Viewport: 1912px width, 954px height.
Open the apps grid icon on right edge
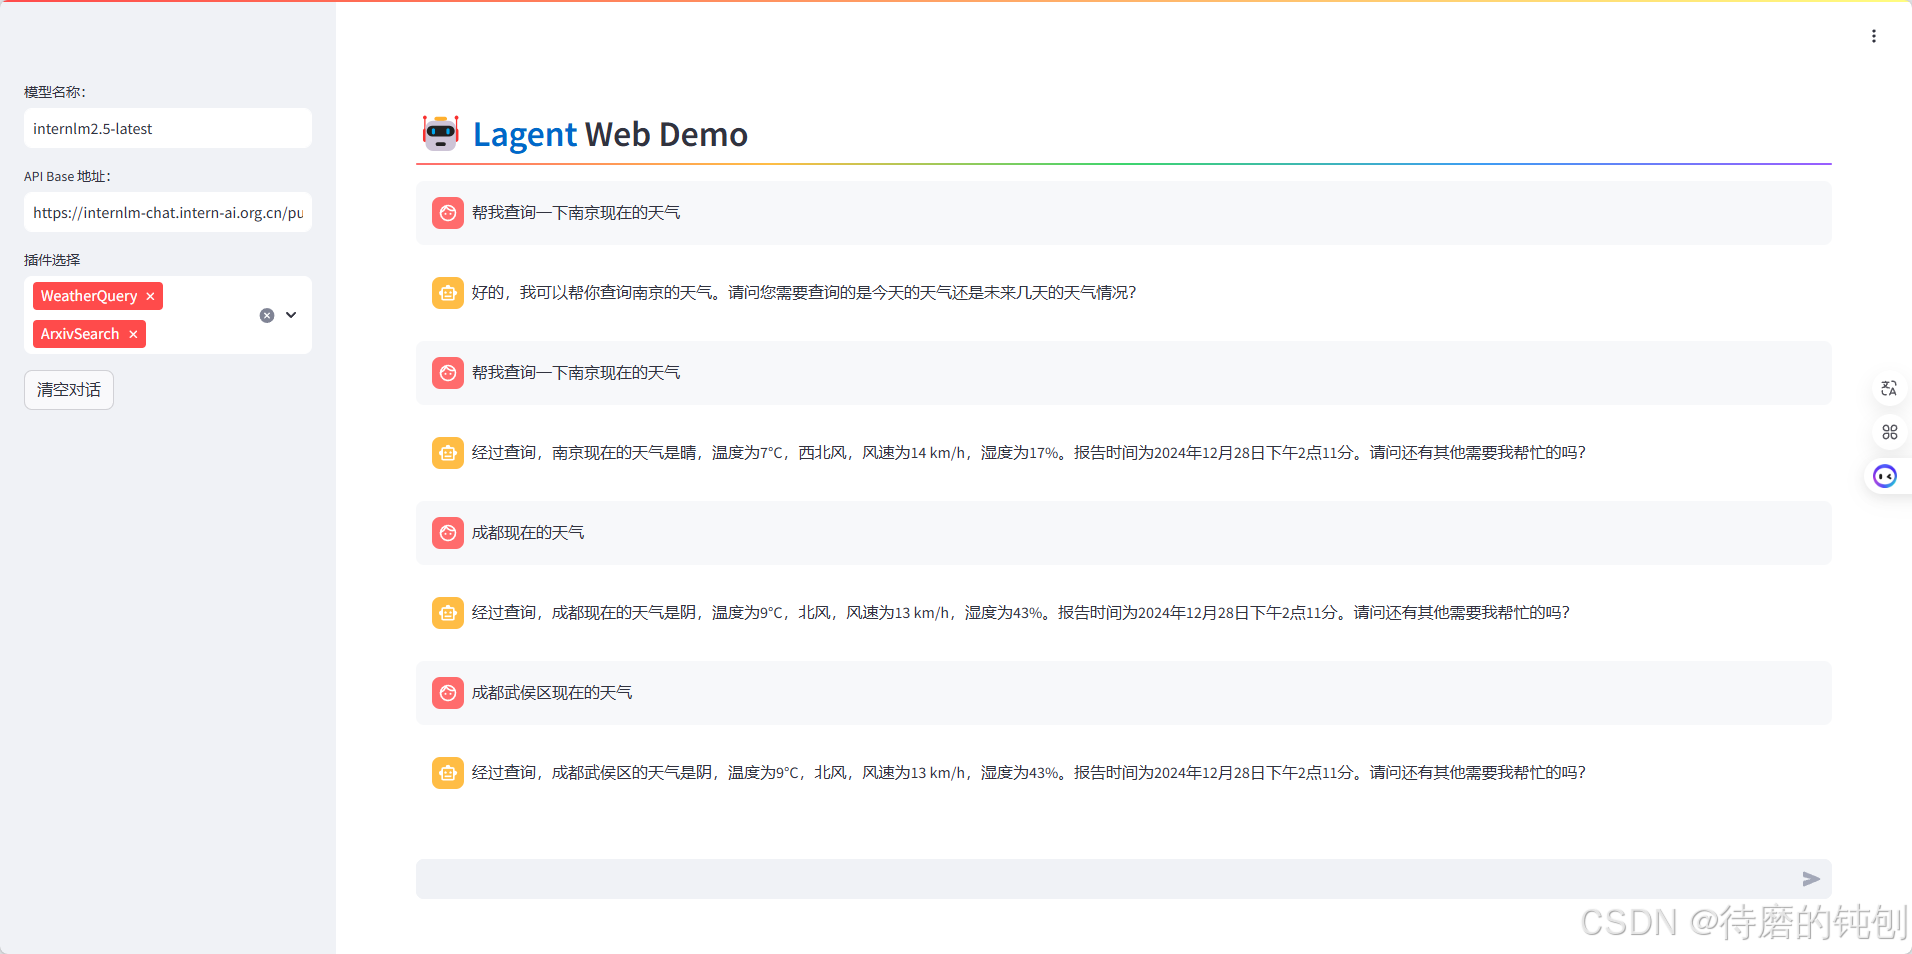[x=1889, y=432]
